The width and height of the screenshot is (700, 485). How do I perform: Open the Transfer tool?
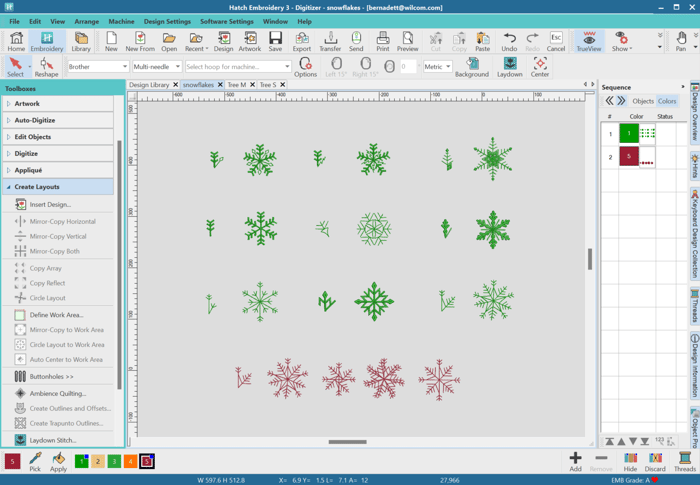[x=330, y=41]
